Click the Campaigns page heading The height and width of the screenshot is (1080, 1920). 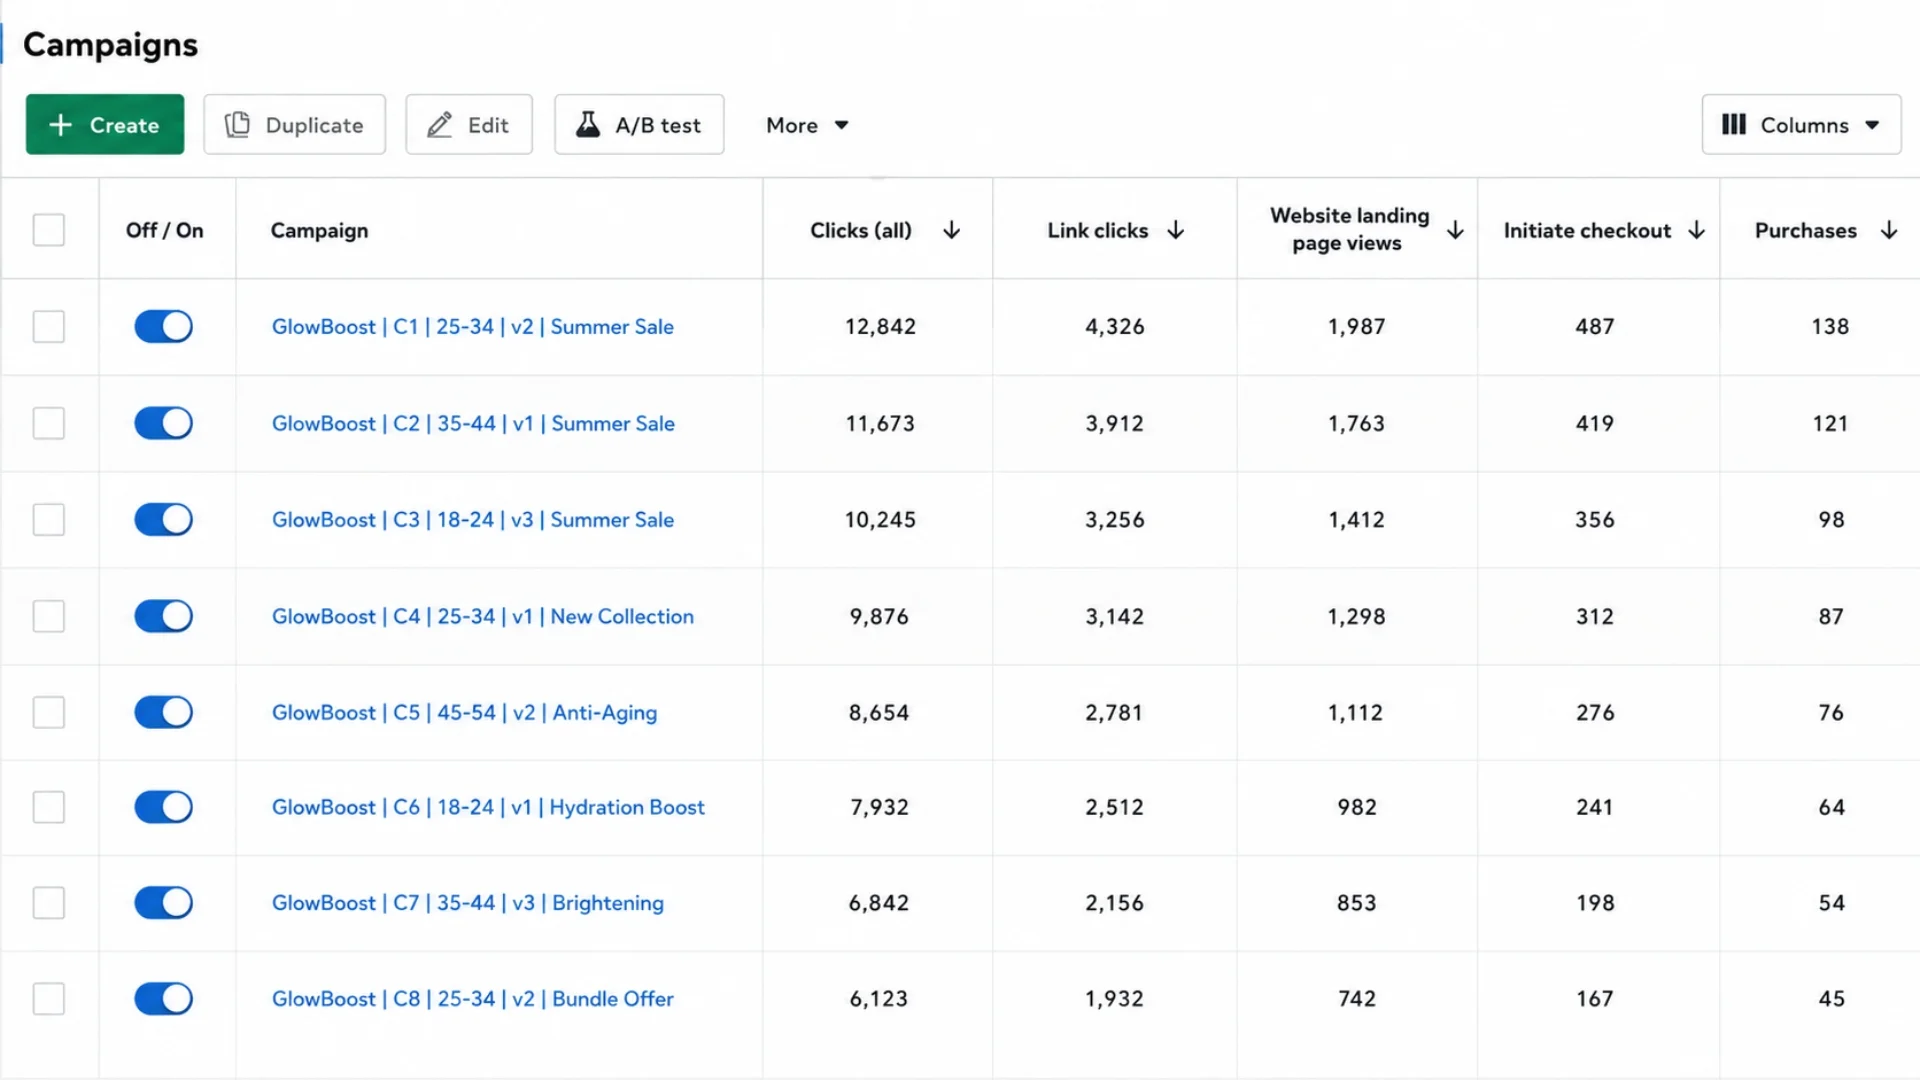pyautogui.click(x=110, y=45)
